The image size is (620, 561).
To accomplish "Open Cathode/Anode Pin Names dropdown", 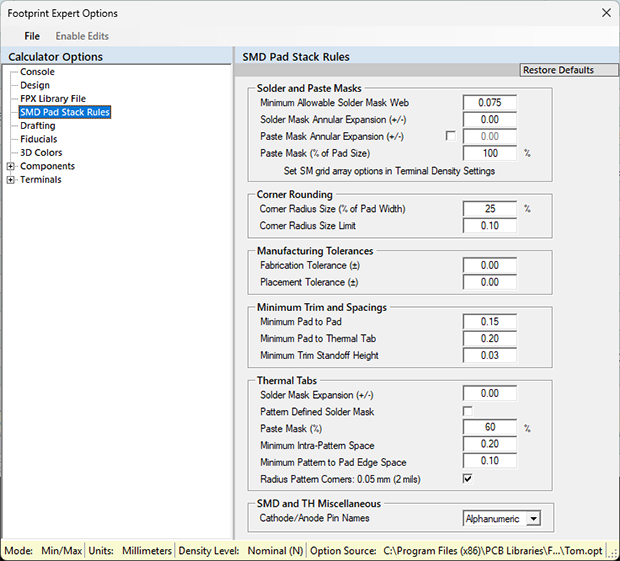I will click(533, 518).
